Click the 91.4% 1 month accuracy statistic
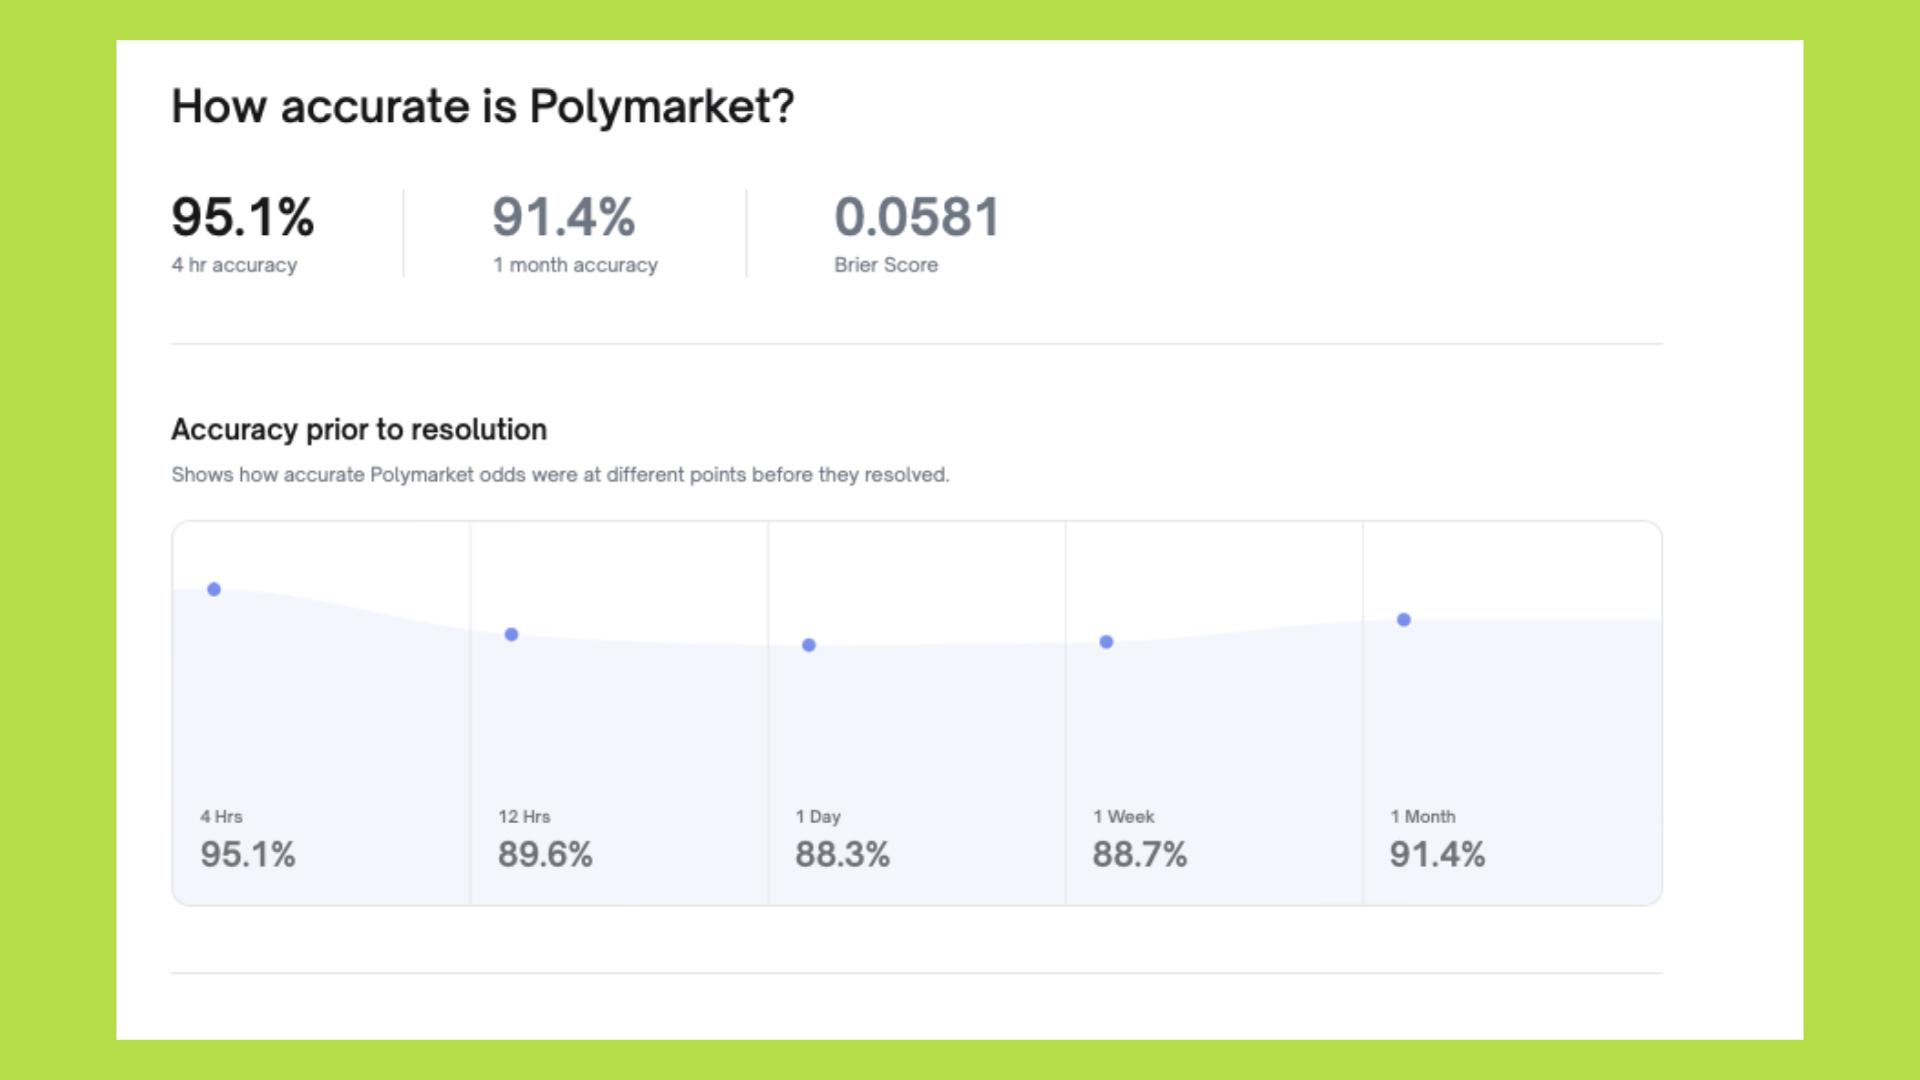Screen dimensions: 1920x1080 tap(564, 218)
